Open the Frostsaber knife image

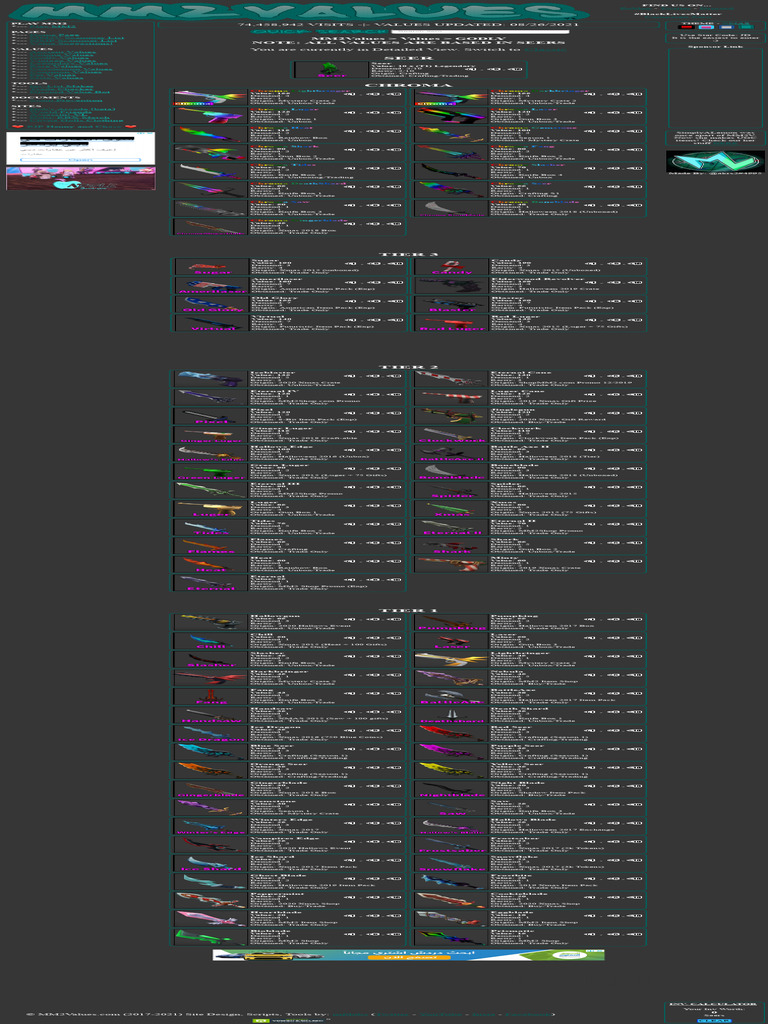(x=451, y=846)
